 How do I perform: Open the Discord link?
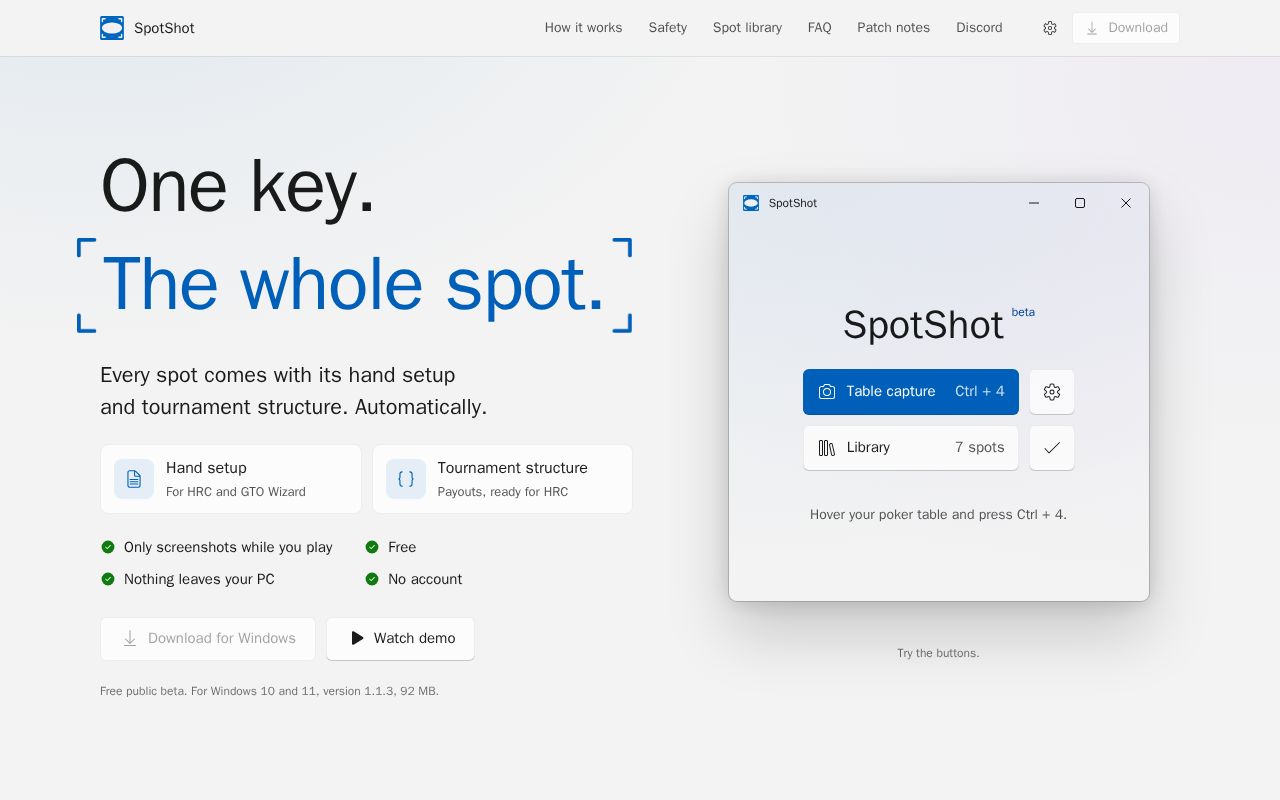point(979,28)
